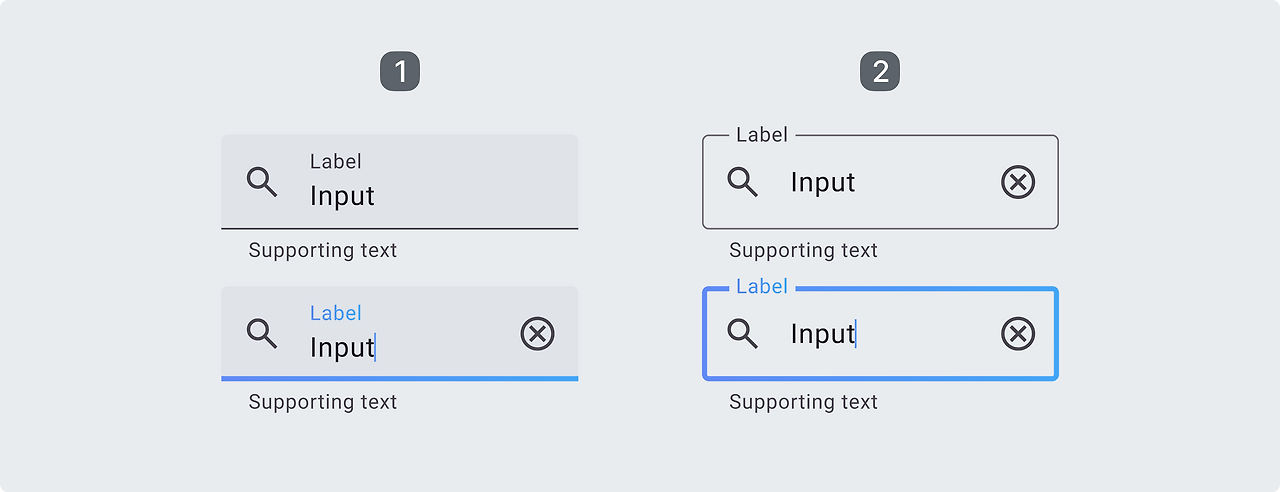Focus the Input text in the unfocused filled field
1280x492 pixels.
tap(342, 196)
